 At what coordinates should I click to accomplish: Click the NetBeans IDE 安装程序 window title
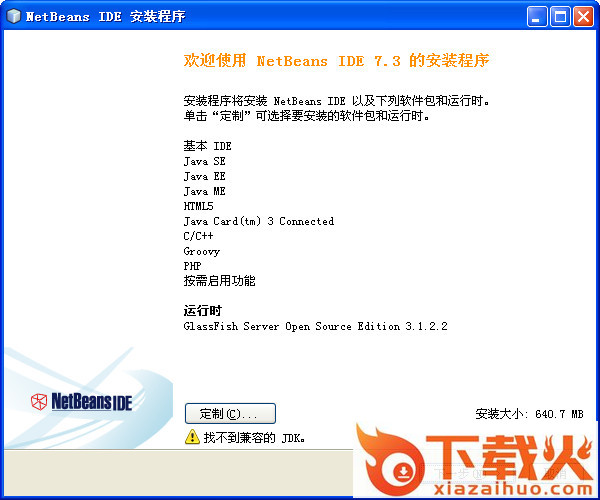click(105, 16)
